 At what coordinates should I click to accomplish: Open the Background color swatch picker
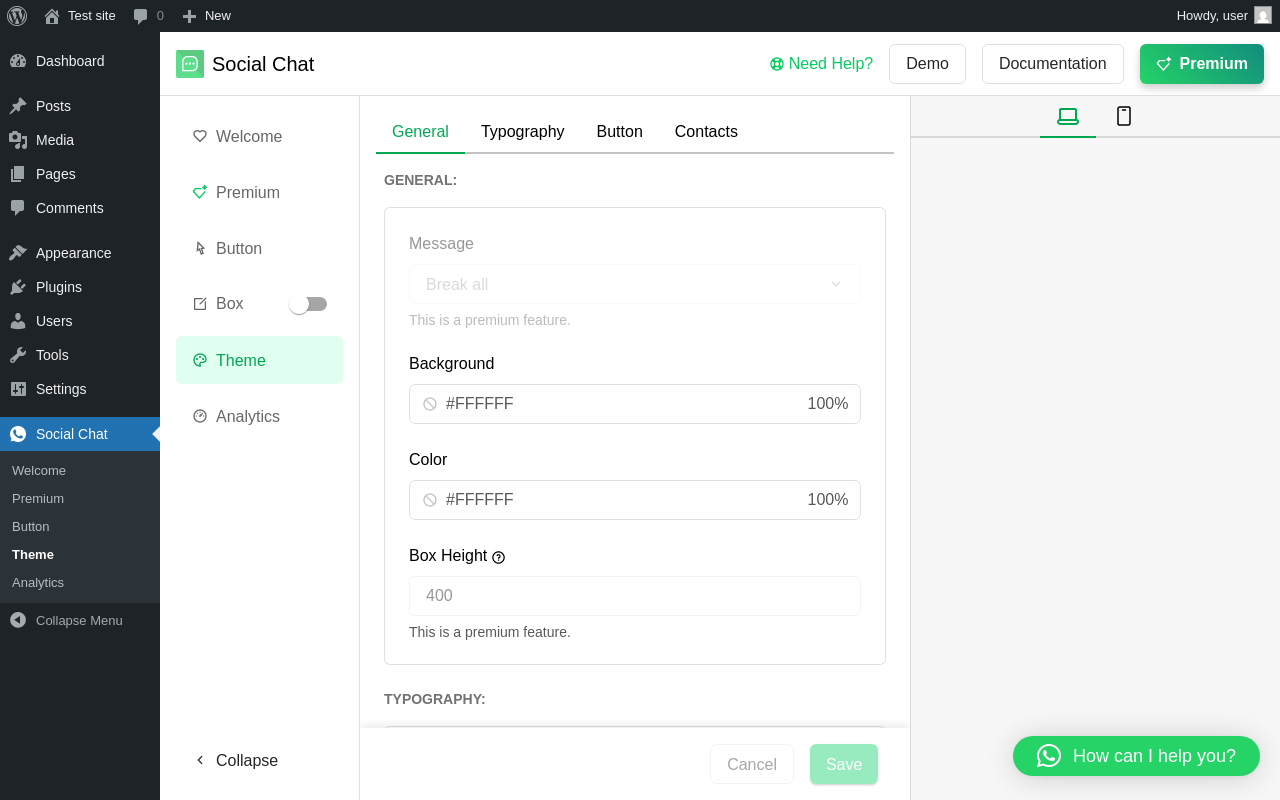(430, 404)
